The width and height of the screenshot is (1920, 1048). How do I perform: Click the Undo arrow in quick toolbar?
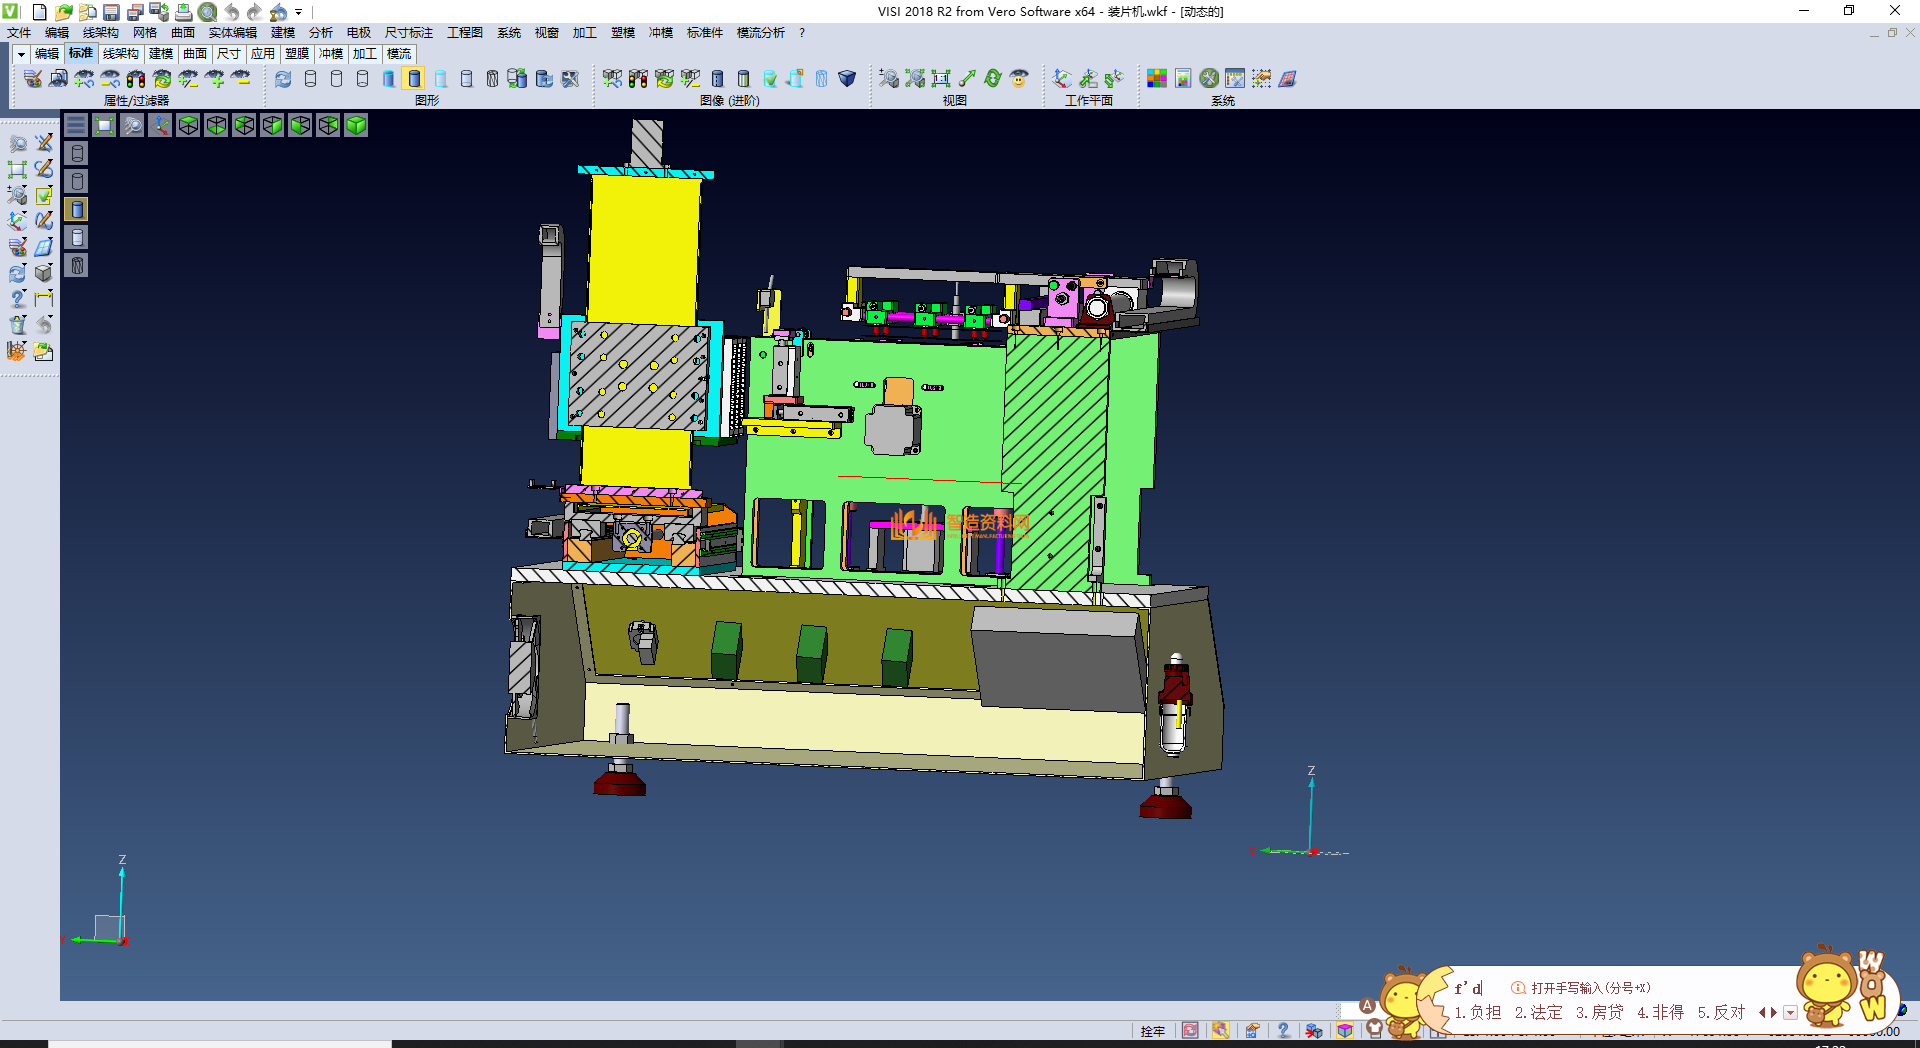click(x=231, y=12)
